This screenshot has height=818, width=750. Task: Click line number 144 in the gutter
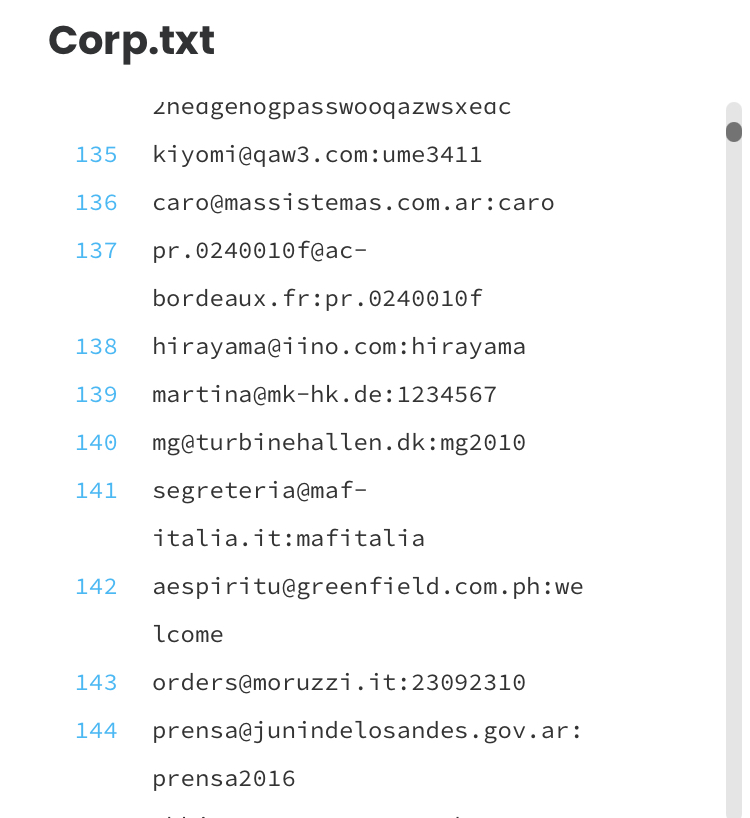(96, 731)
